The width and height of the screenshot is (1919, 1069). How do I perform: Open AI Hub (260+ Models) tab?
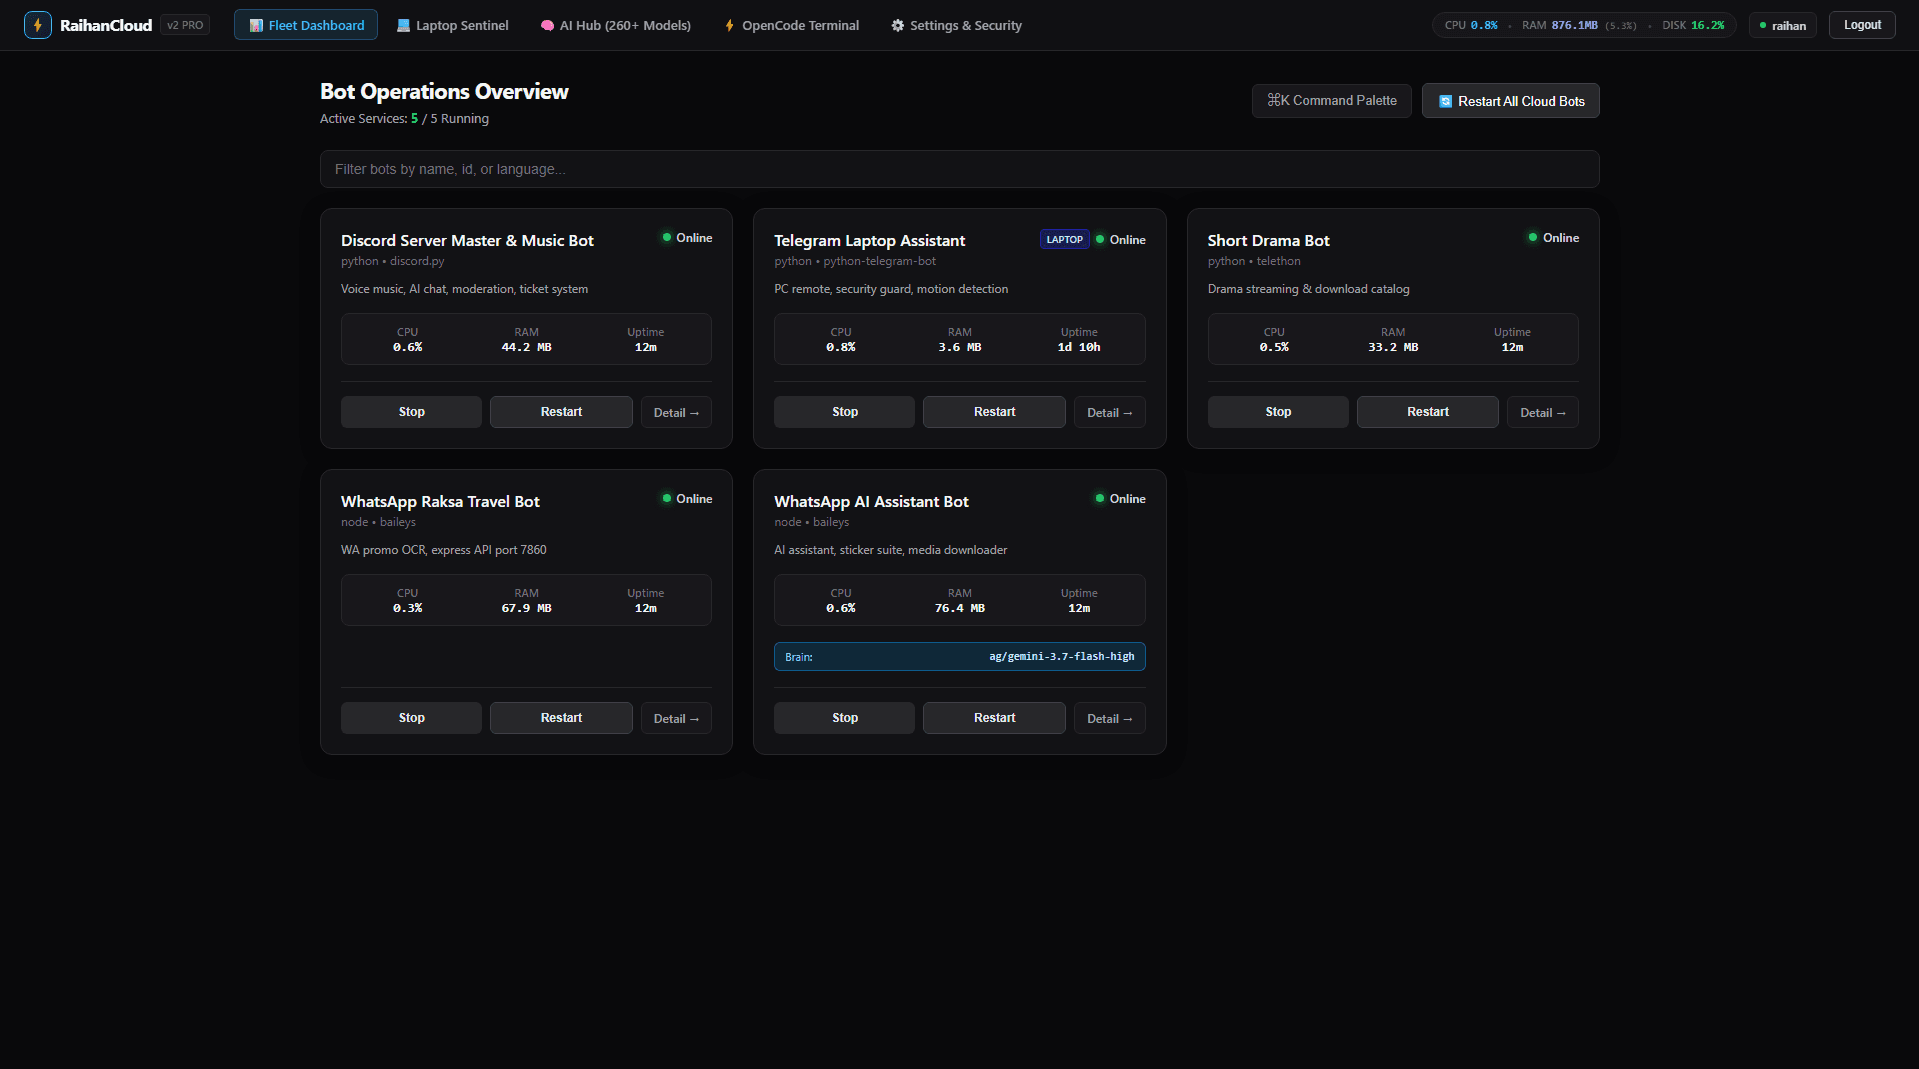pyautogui.click(x=616, y=25)
